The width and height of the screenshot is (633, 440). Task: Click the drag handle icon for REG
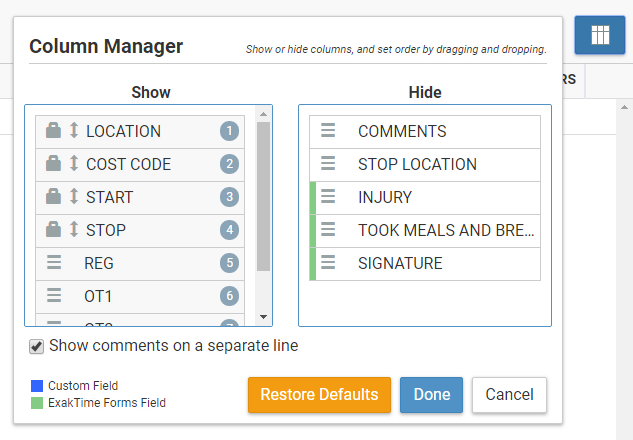[55, 263]
